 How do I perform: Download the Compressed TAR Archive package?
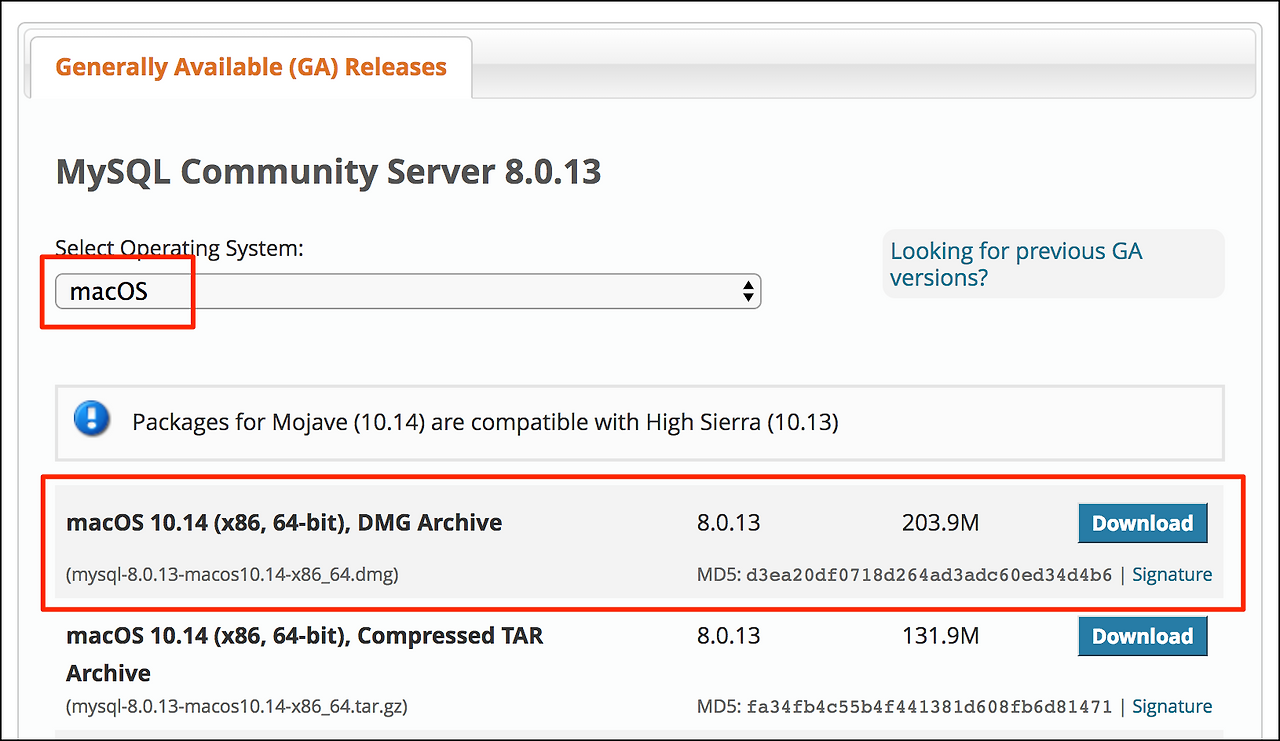click(1142, 635)
